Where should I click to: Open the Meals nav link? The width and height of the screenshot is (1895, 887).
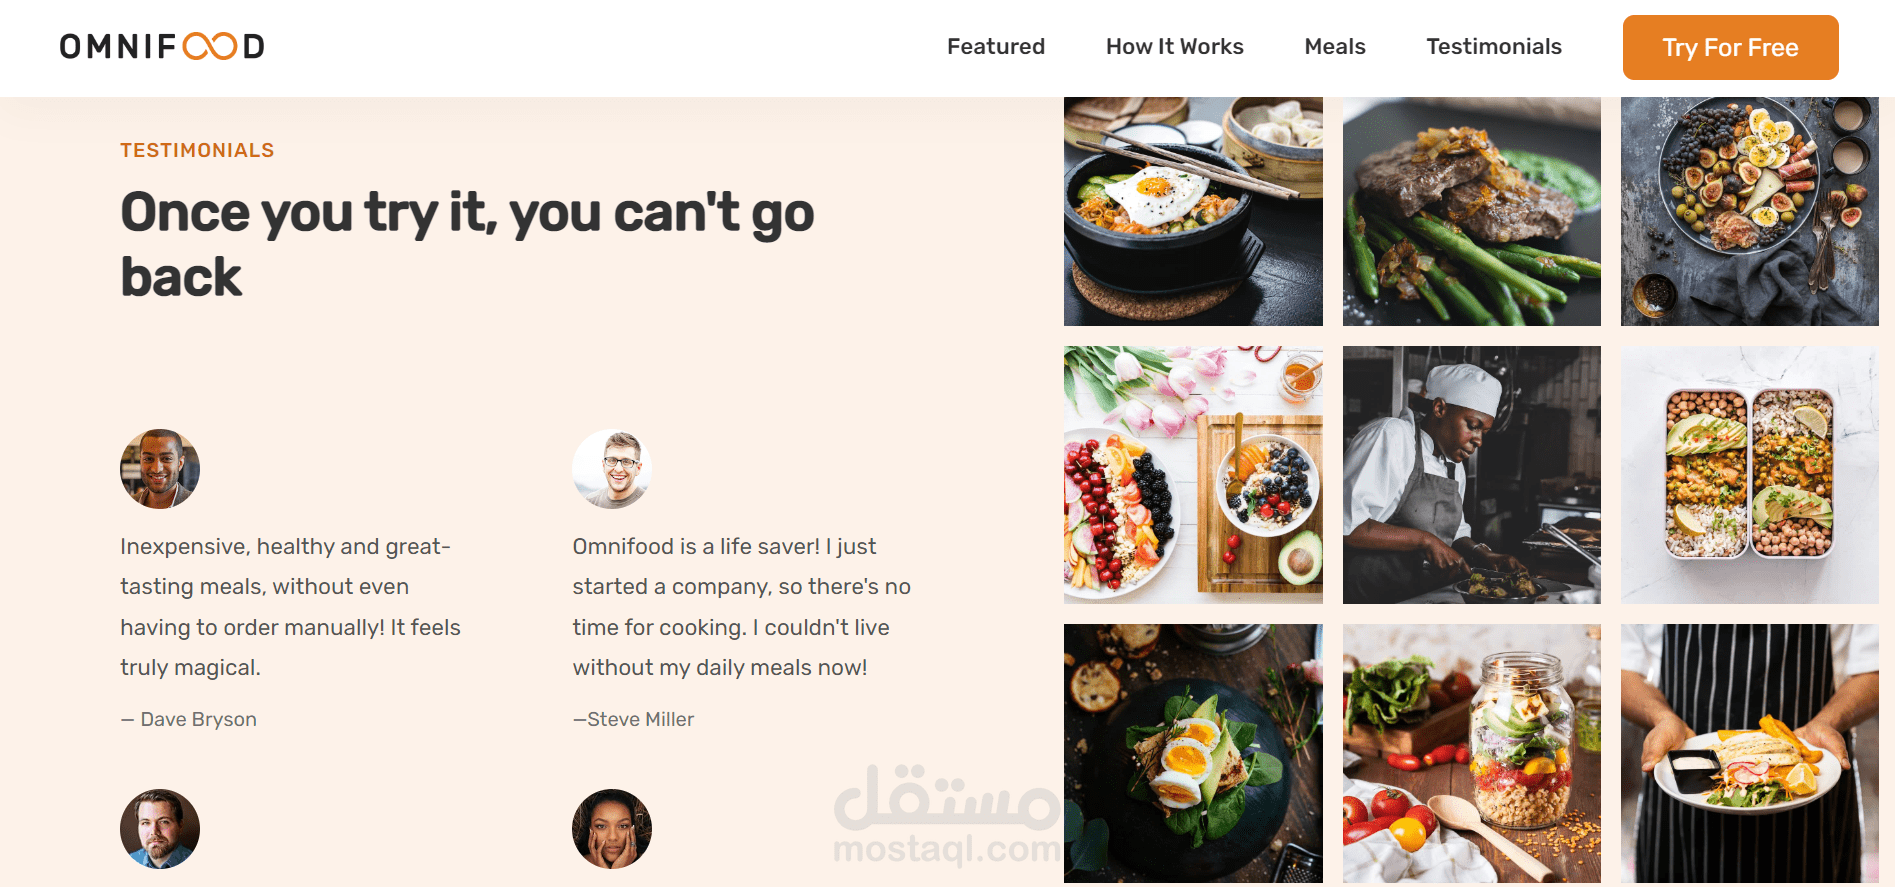coord(1335,47)
